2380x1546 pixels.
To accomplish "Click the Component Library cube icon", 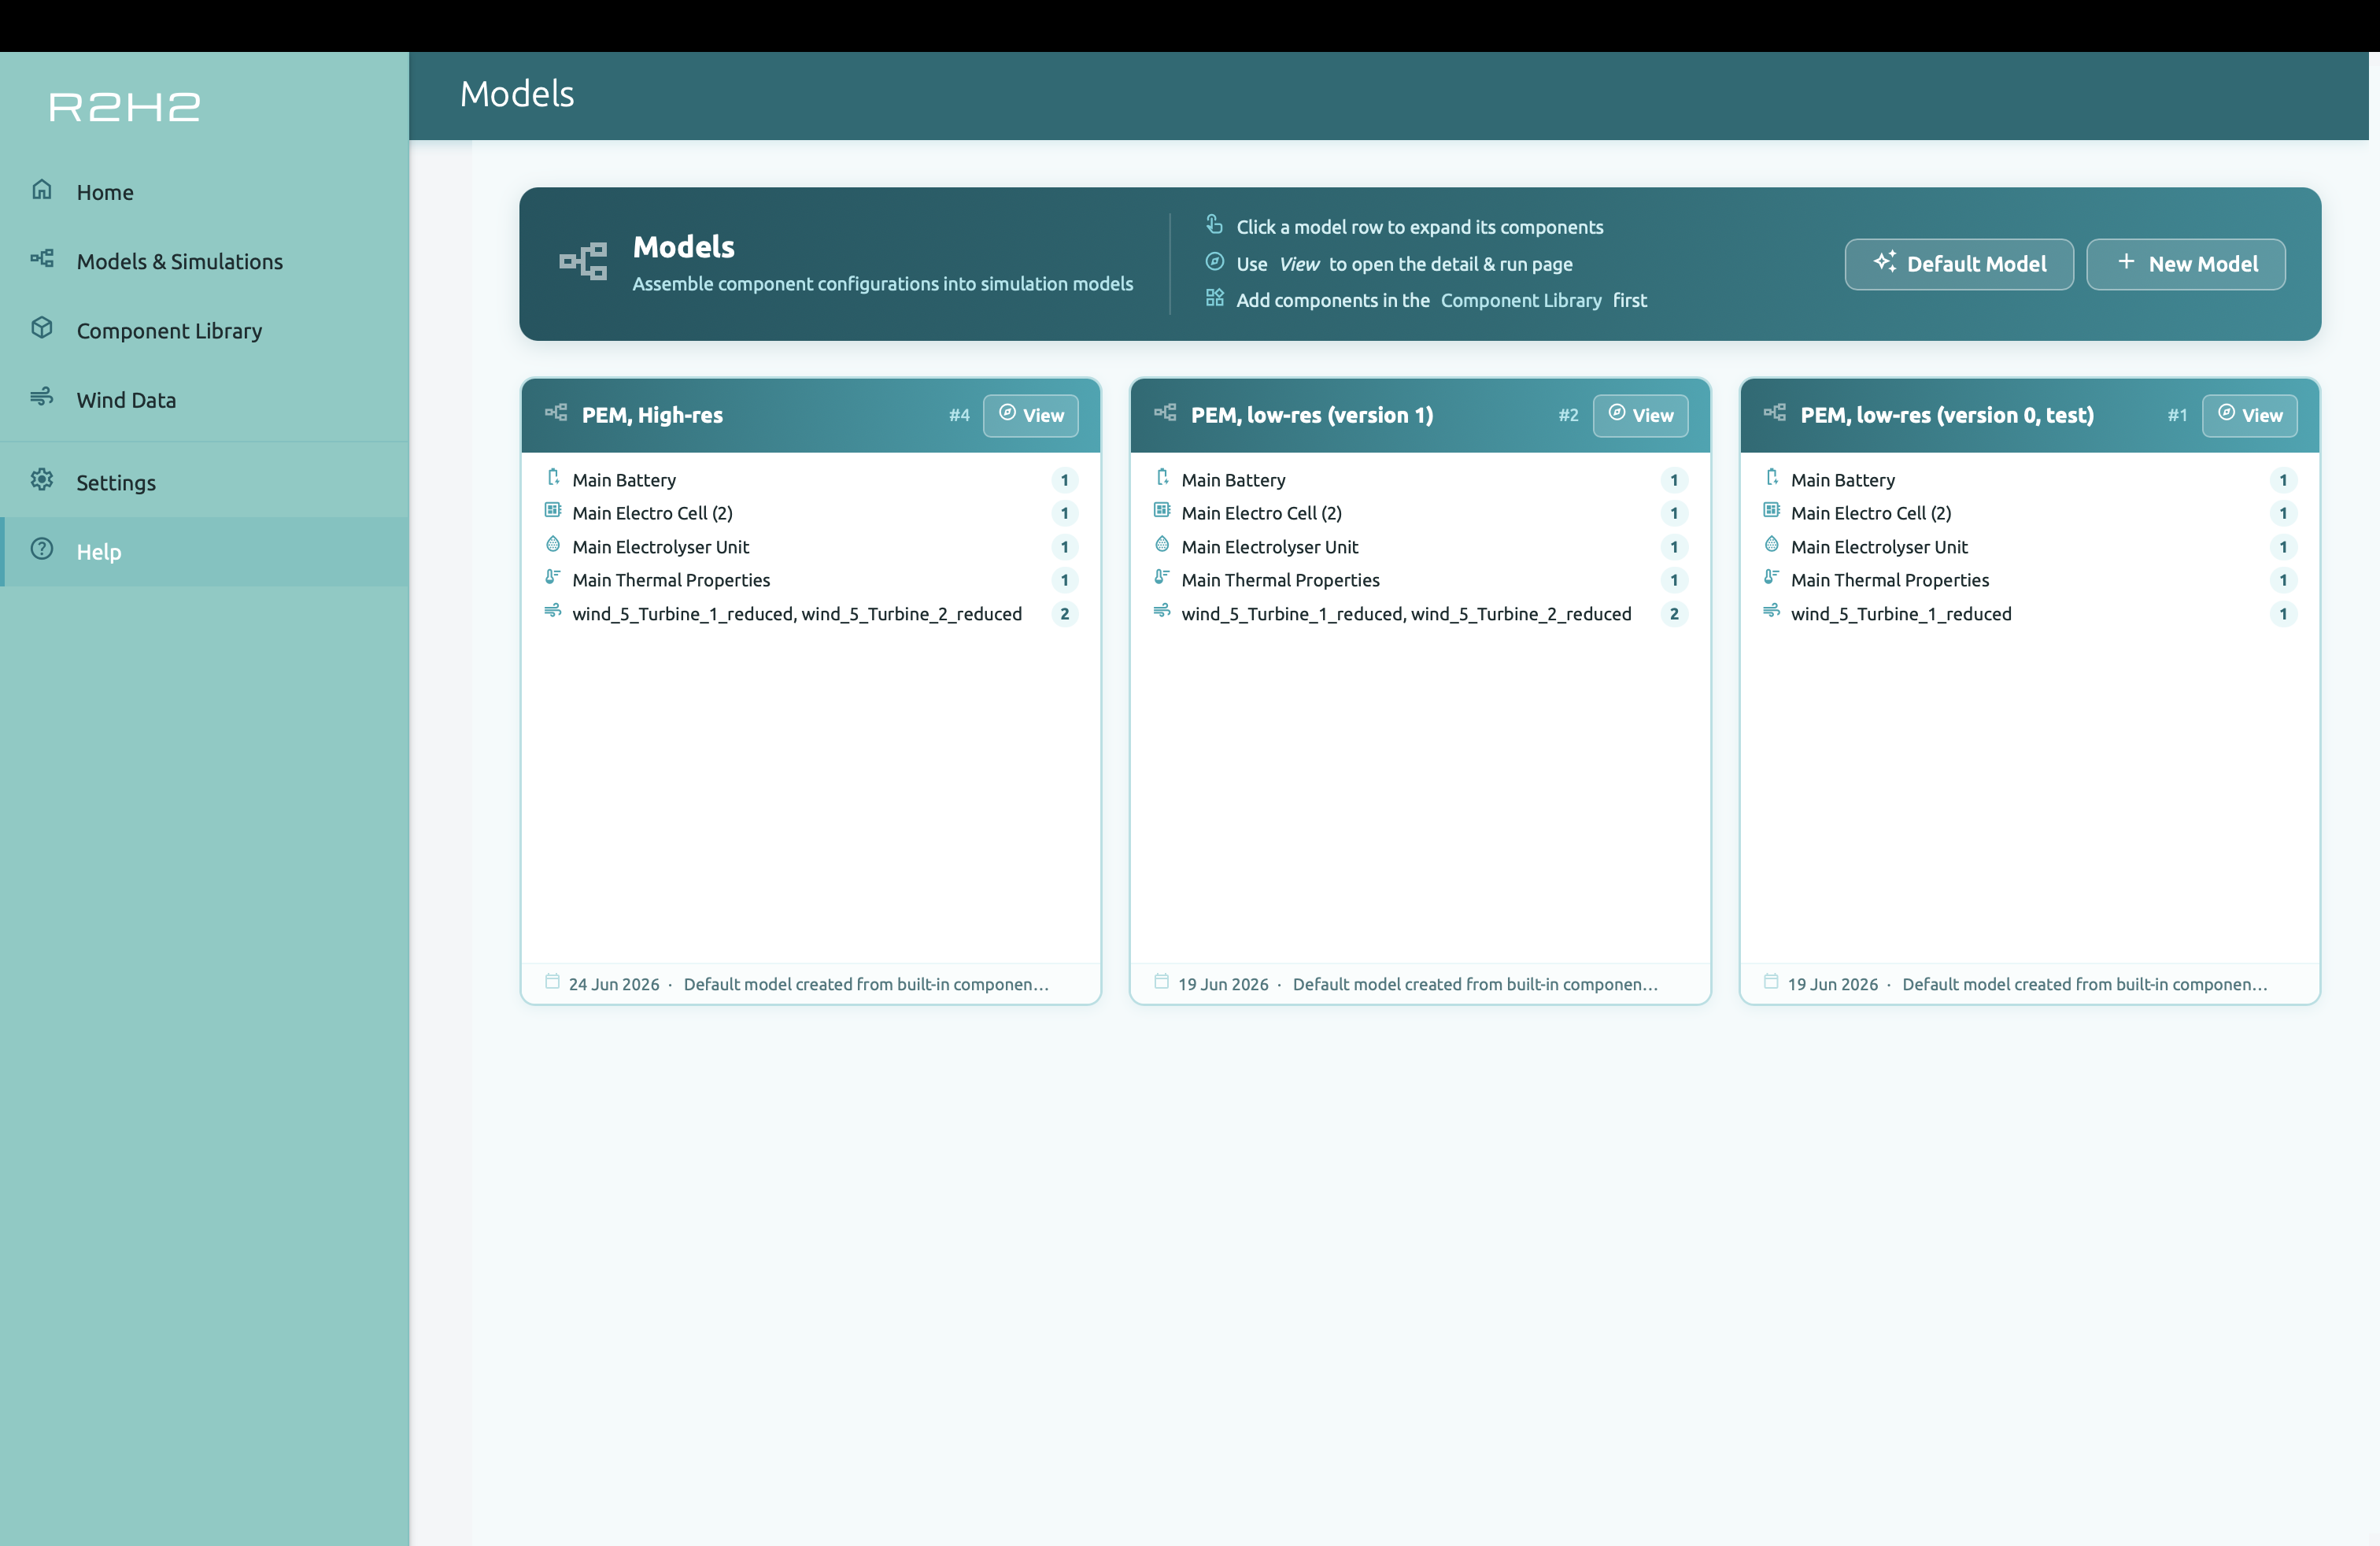I will point(41,328).
